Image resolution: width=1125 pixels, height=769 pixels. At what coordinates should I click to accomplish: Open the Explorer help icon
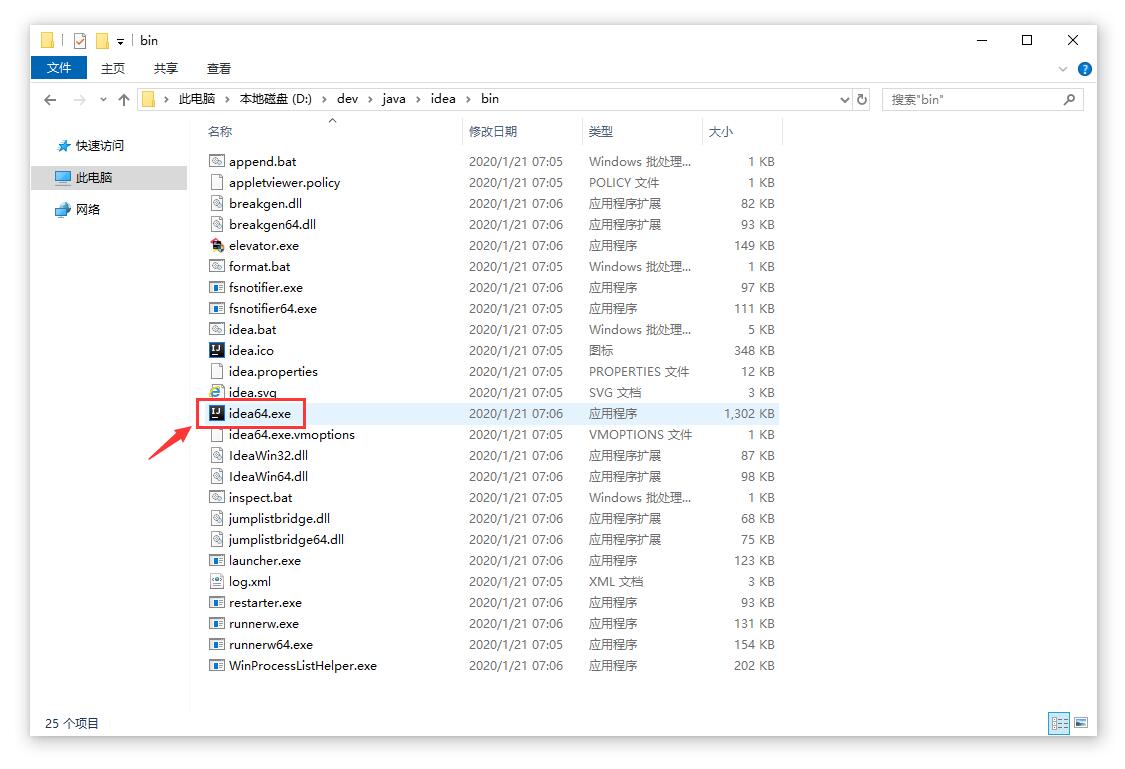1084,69
